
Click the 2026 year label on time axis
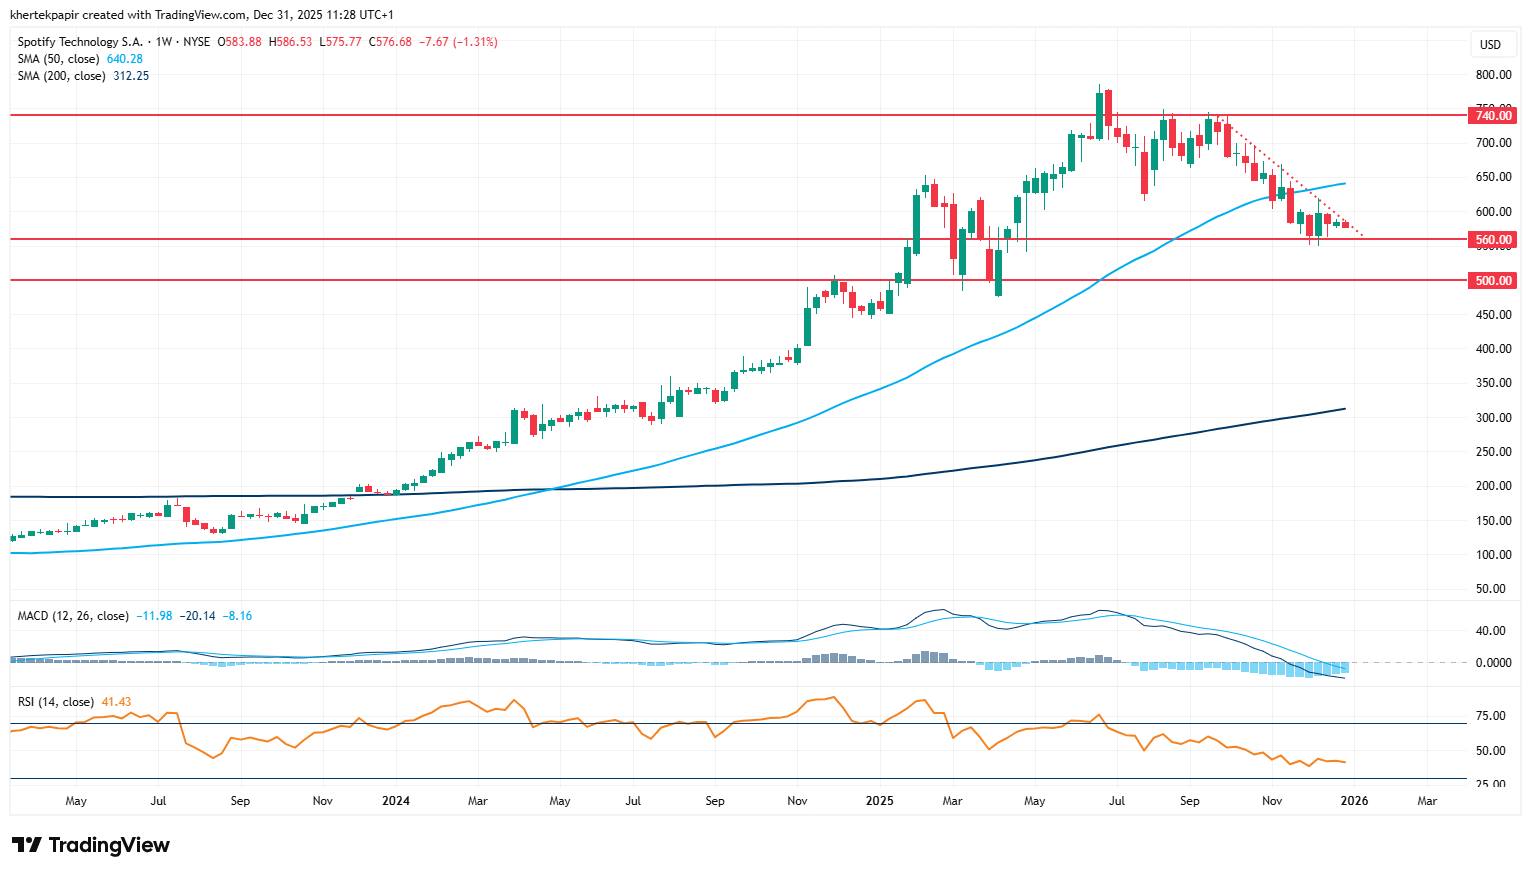pos(1354,801)
